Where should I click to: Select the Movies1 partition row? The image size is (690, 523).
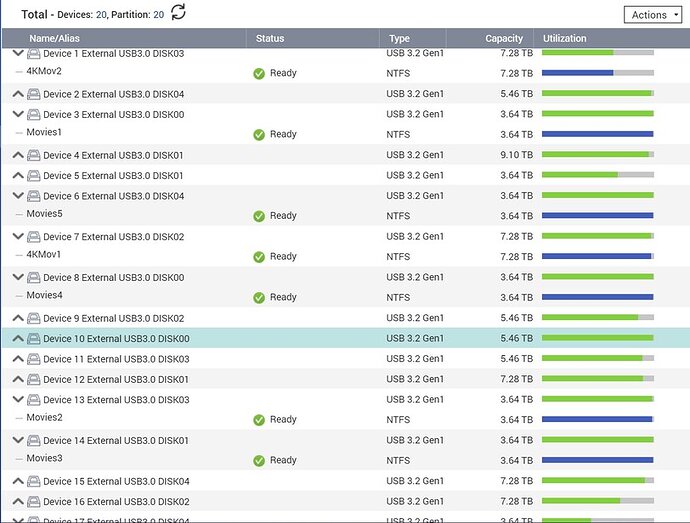pyautogui.click(x=345, y=134)
